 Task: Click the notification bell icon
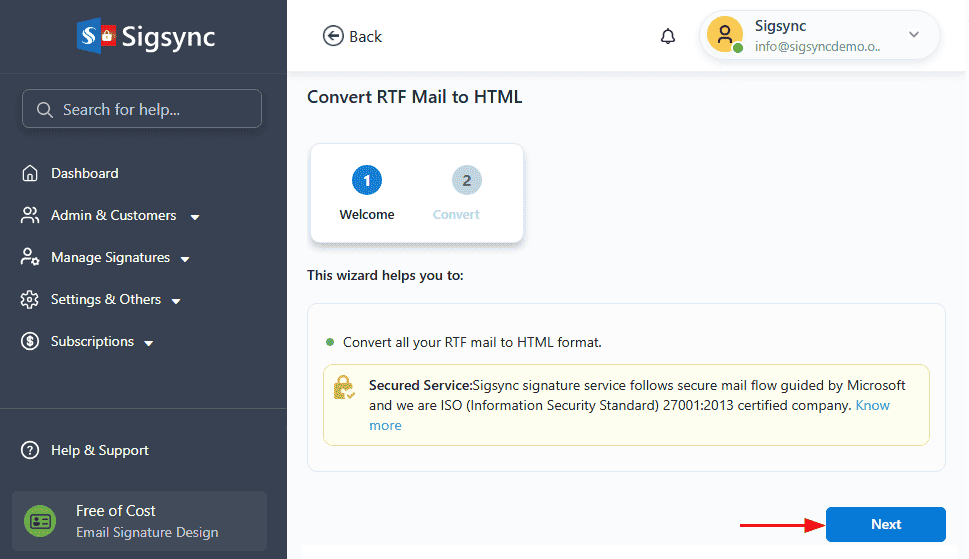coord(668,37)
